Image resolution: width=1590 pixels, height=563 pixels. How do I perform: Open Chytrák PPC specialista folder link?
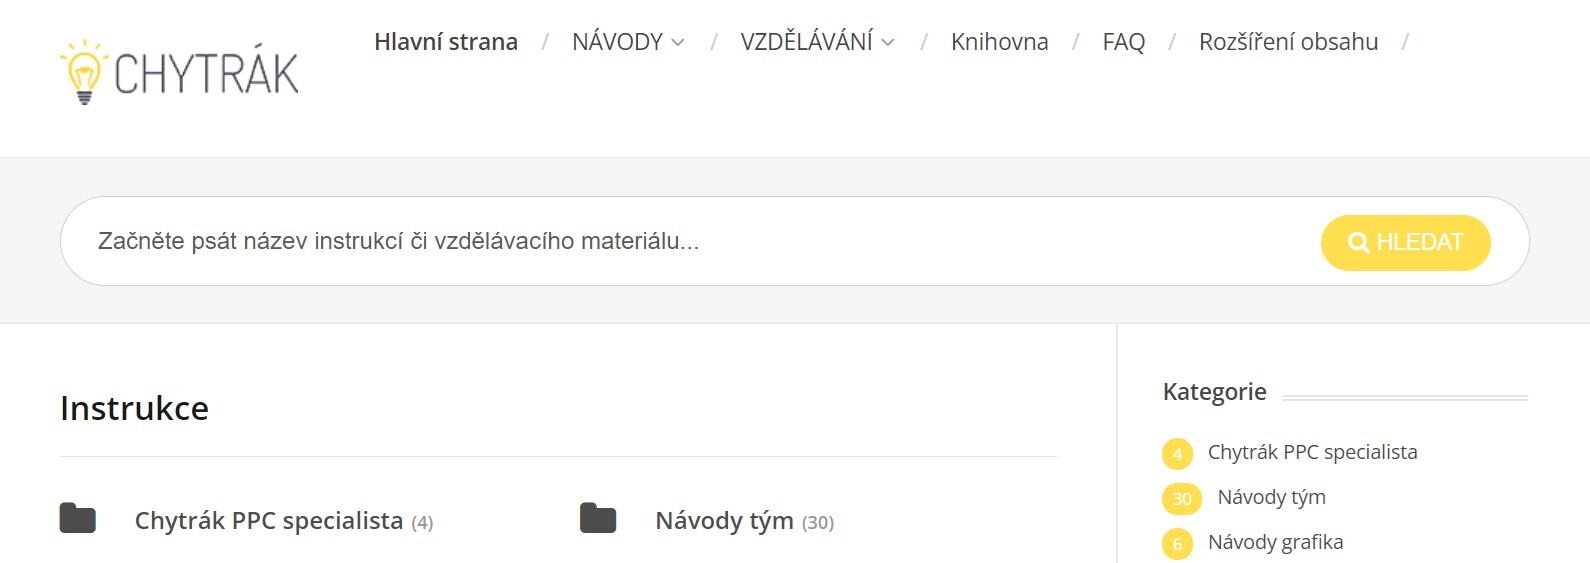pos(268,521)
